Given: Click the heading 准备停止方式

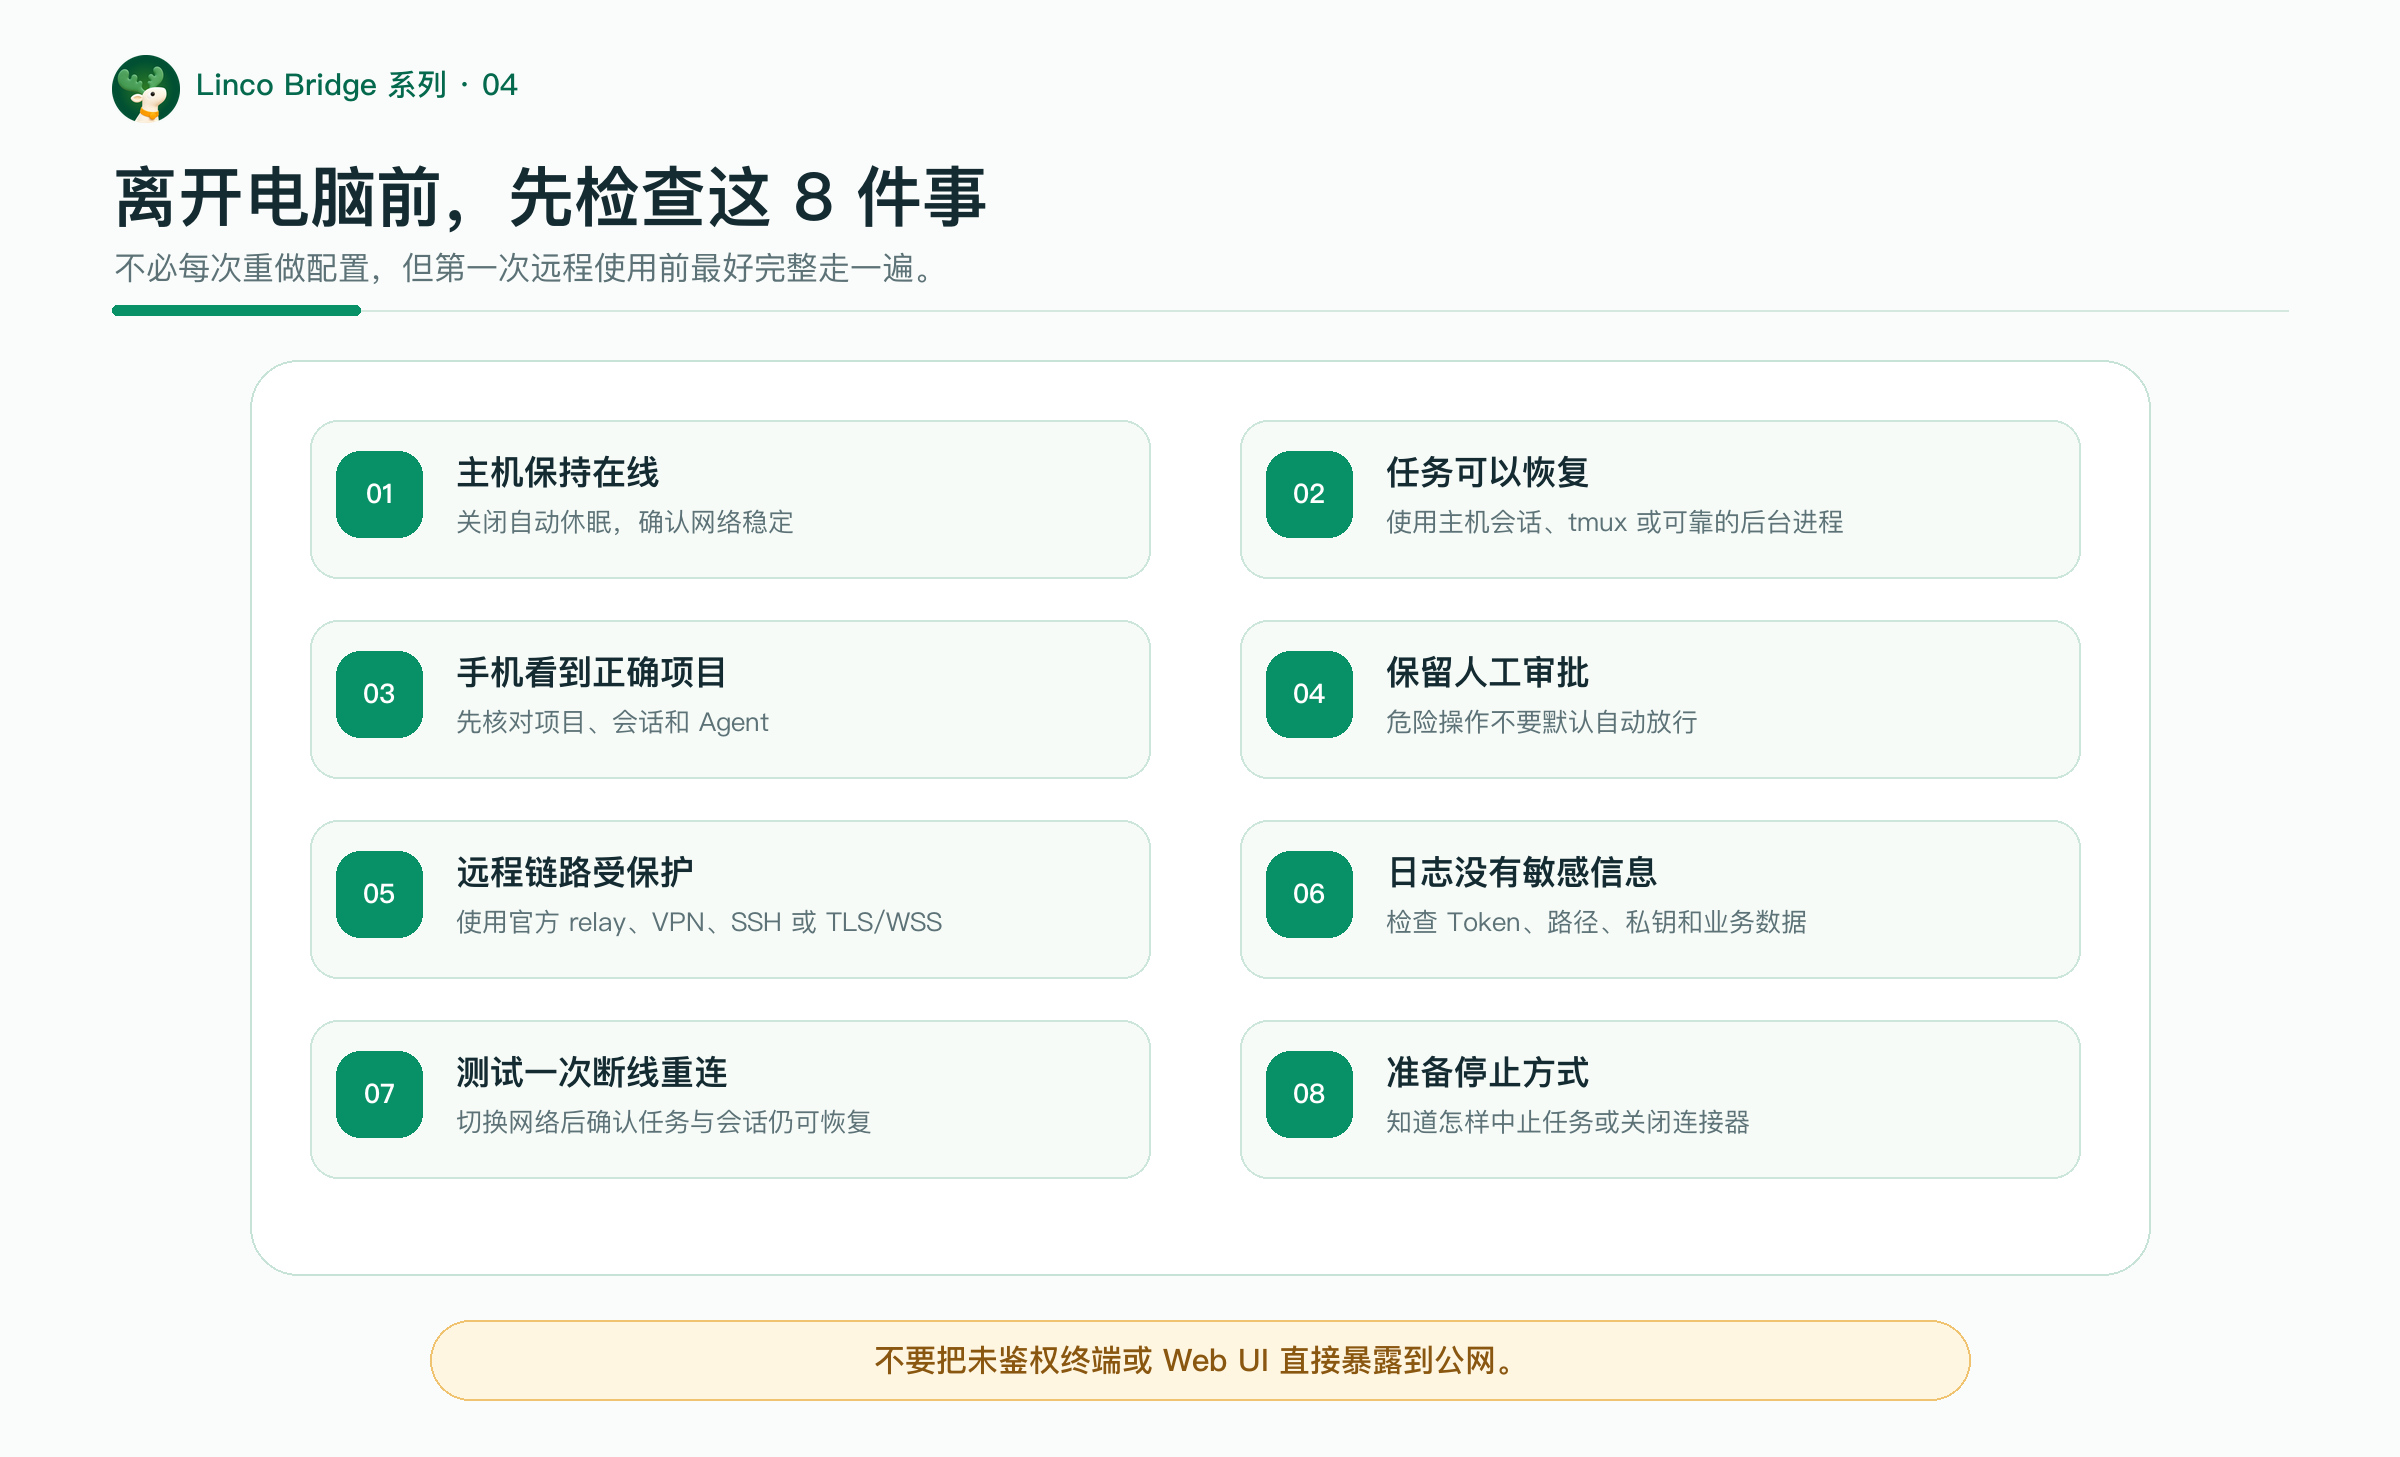Looking at the screenshot, I should click(1488, 1072).
